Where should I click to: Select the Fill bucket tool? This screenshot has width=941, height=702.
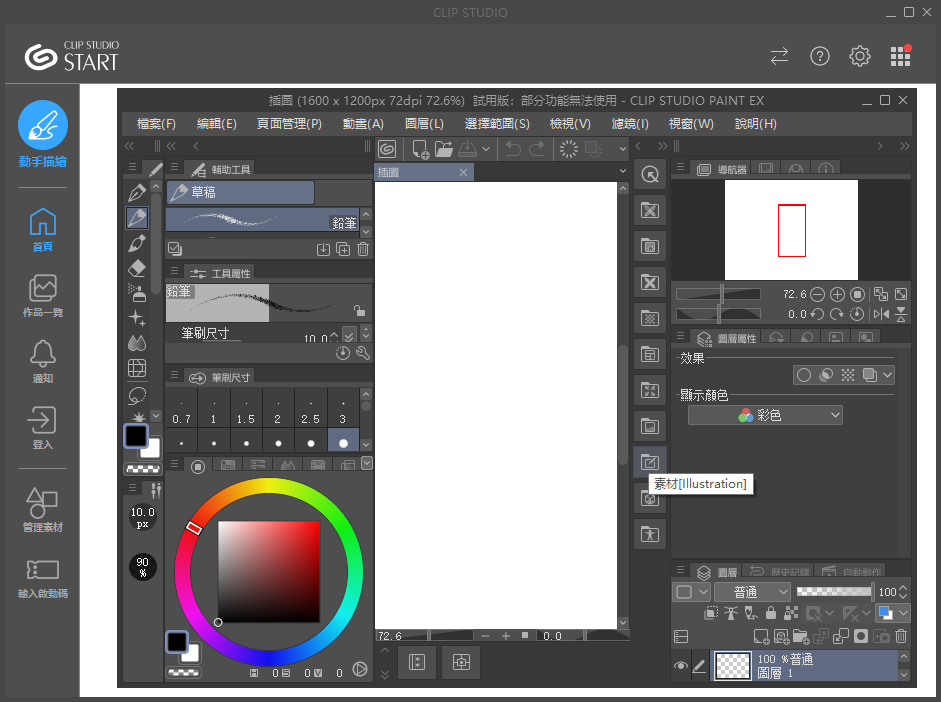click(x=138, y=342)
